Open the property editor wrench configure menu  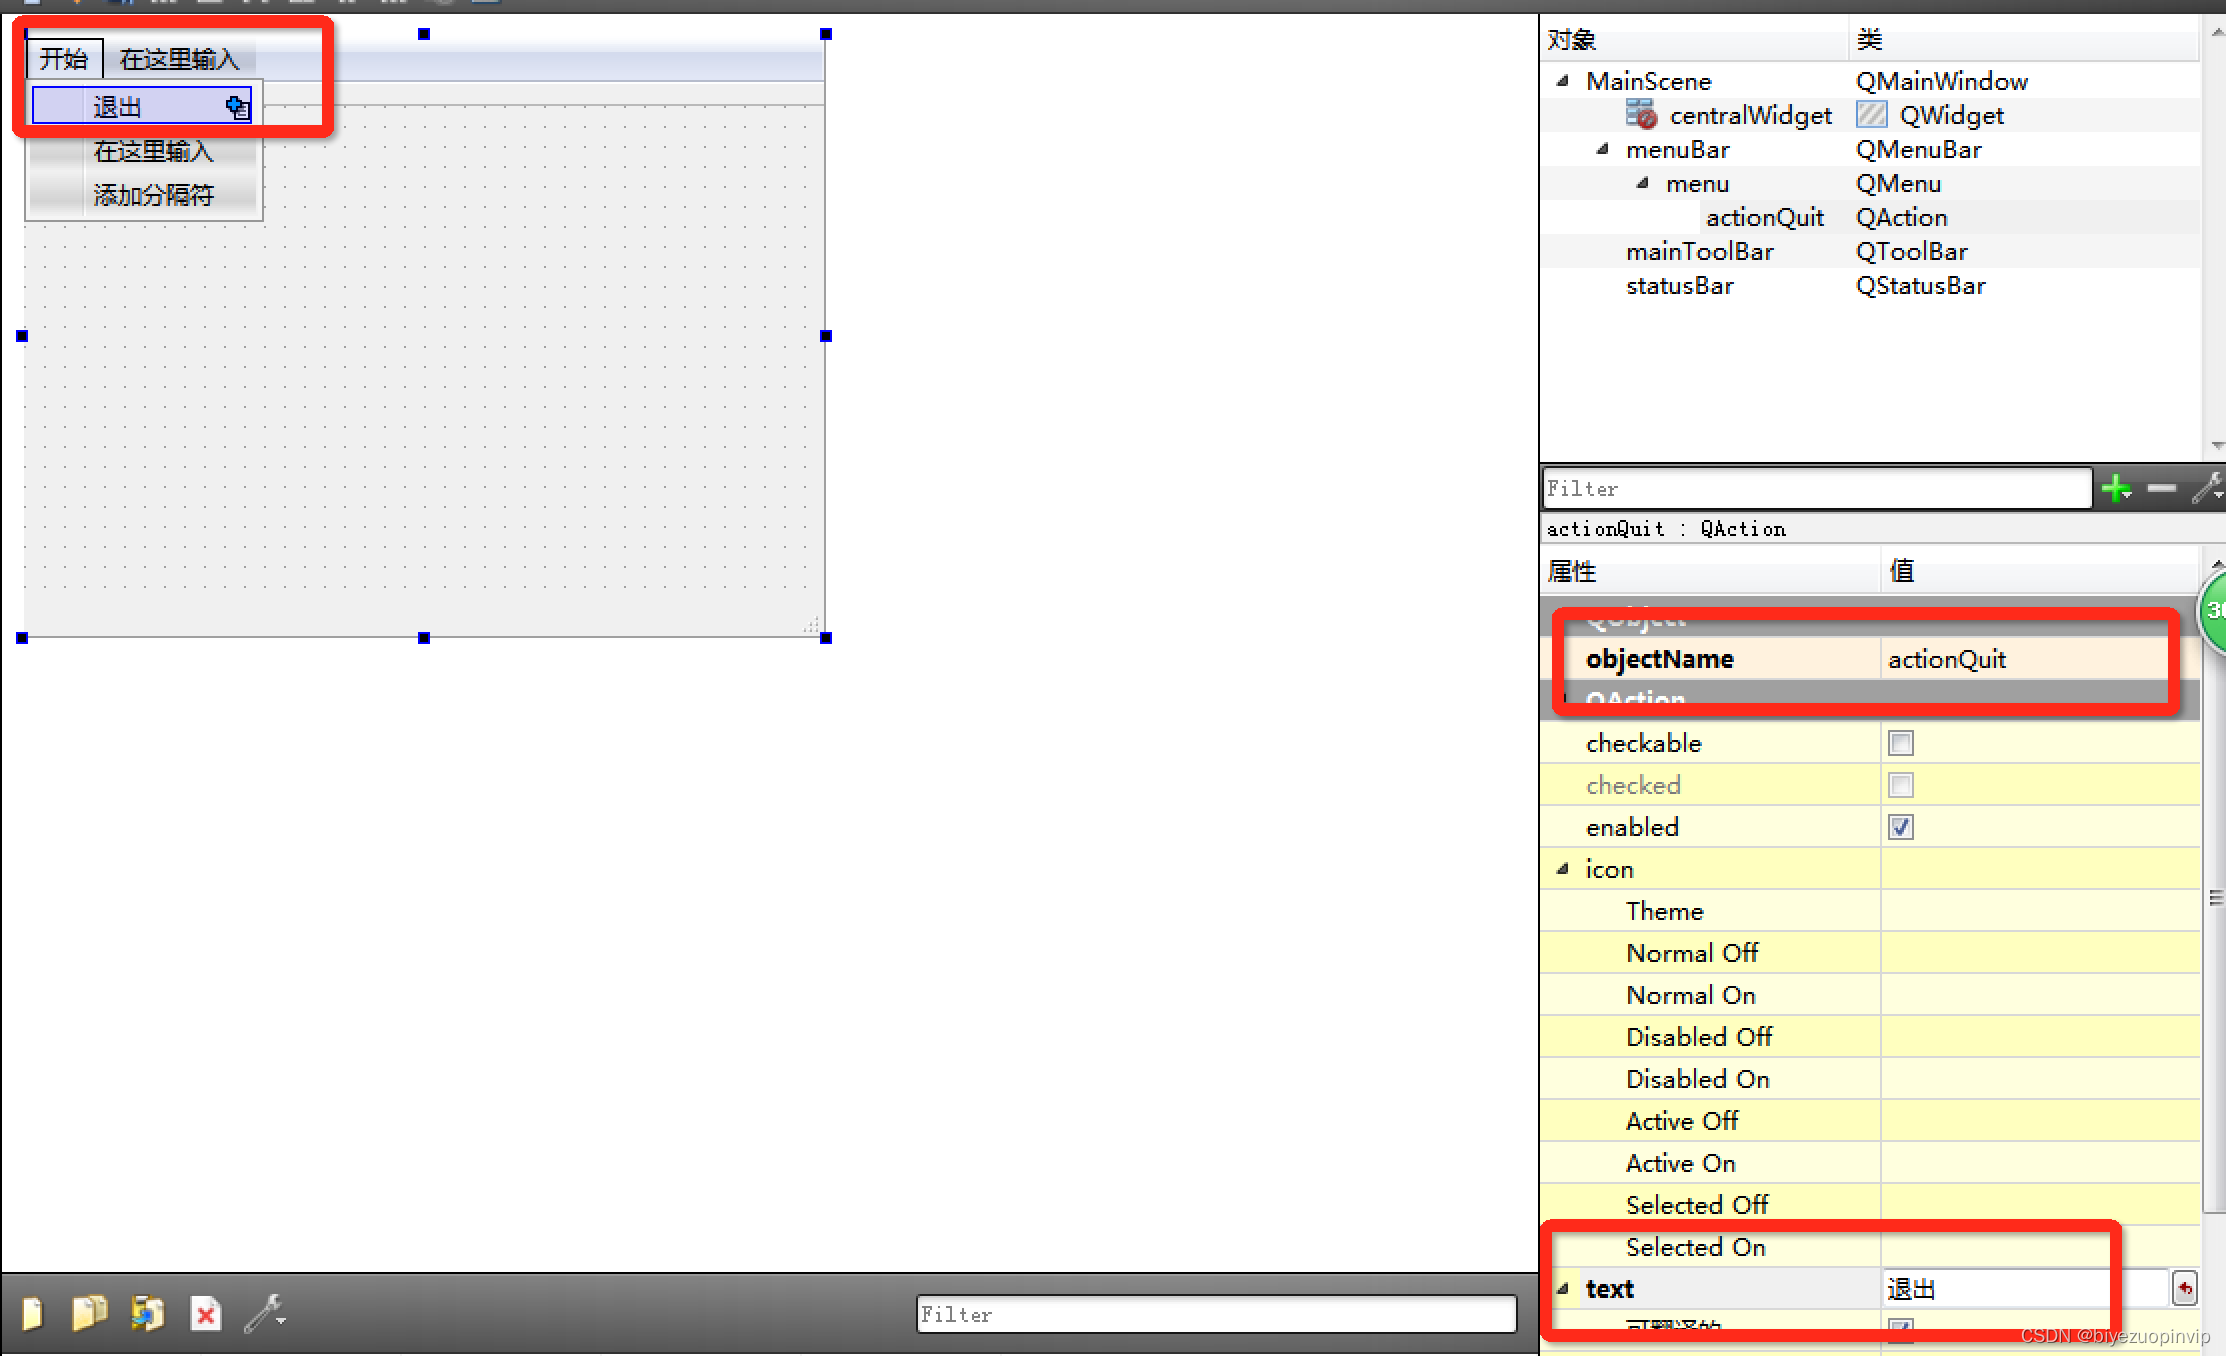point(2207,489)
